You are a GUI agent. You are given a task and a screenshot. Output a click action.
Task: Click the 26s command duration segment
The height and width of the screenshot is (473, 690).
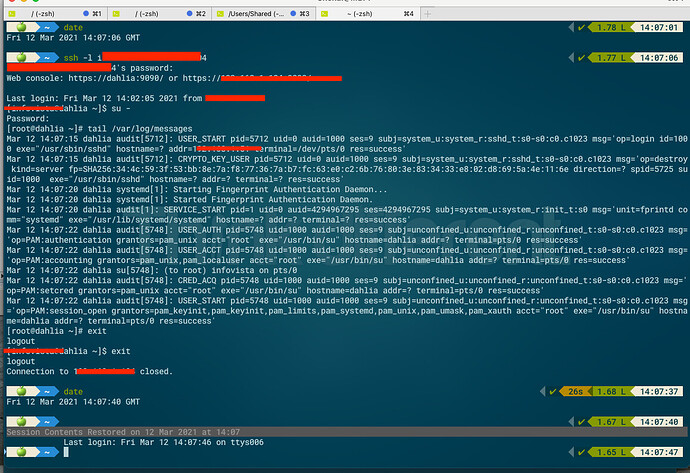click(575, 390)
